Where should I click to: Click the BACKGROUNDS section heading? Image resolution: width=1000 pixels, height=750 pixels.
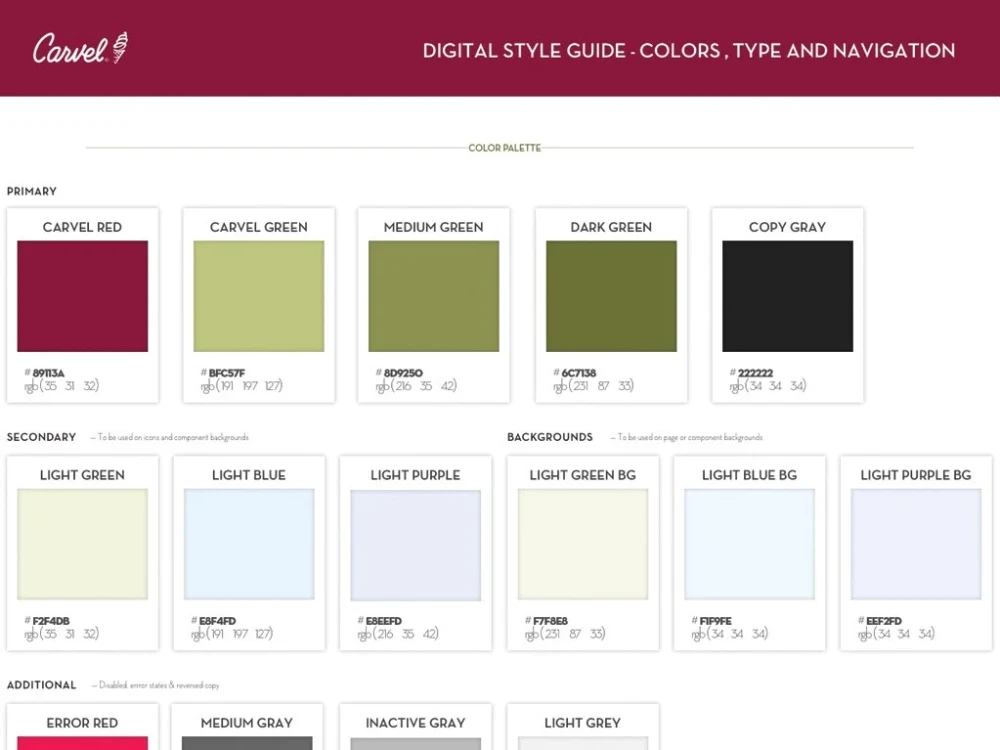point(549,437)
